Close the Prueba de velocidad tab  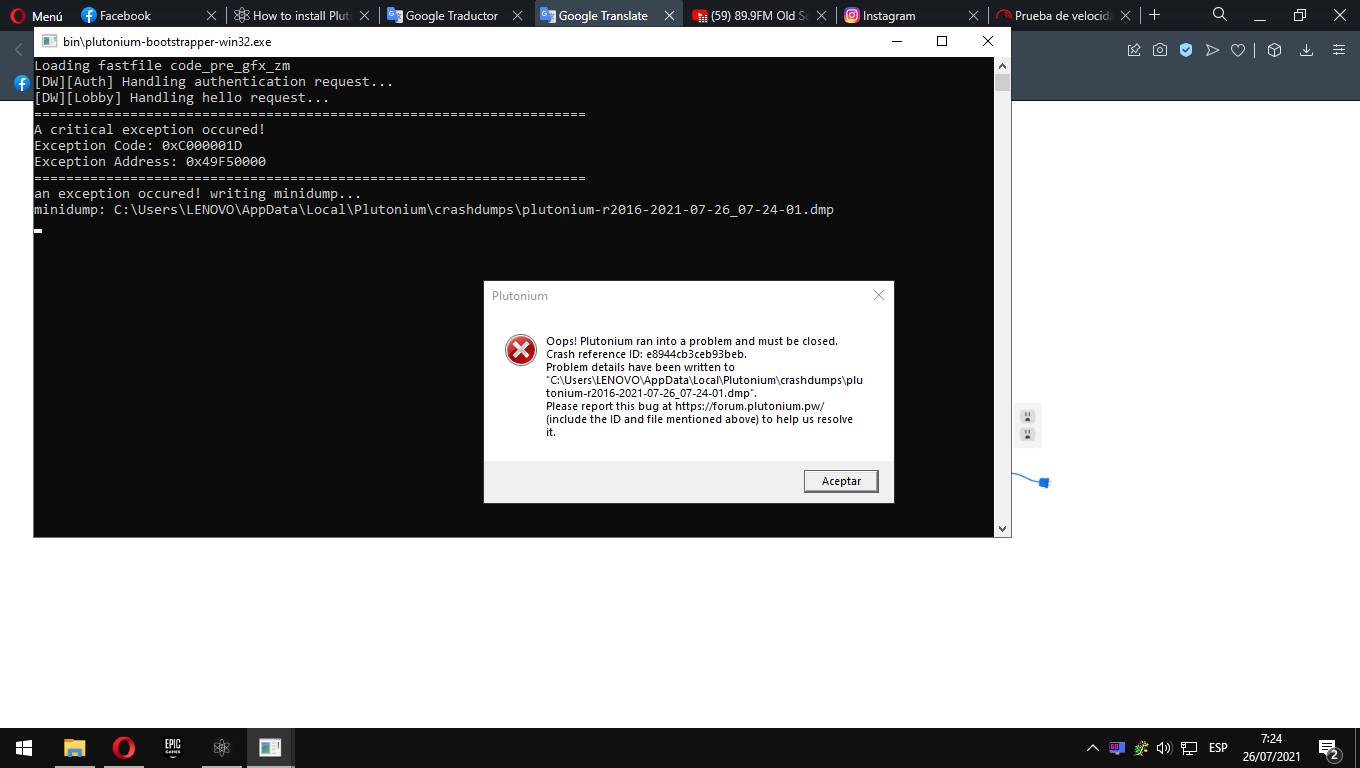1125,16
